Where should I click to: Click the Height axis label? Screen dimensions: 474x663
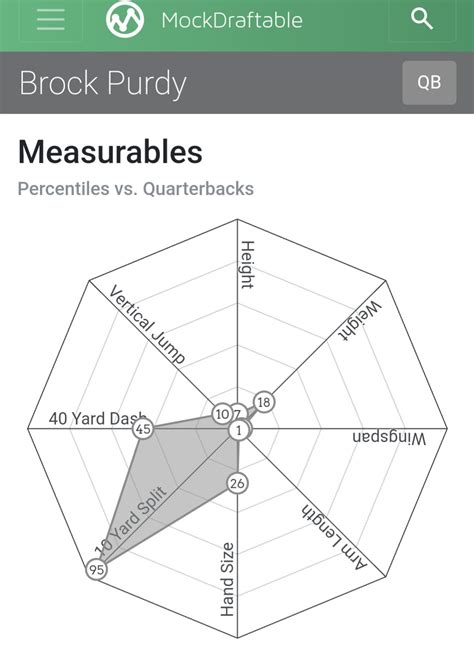click(247, 265)
